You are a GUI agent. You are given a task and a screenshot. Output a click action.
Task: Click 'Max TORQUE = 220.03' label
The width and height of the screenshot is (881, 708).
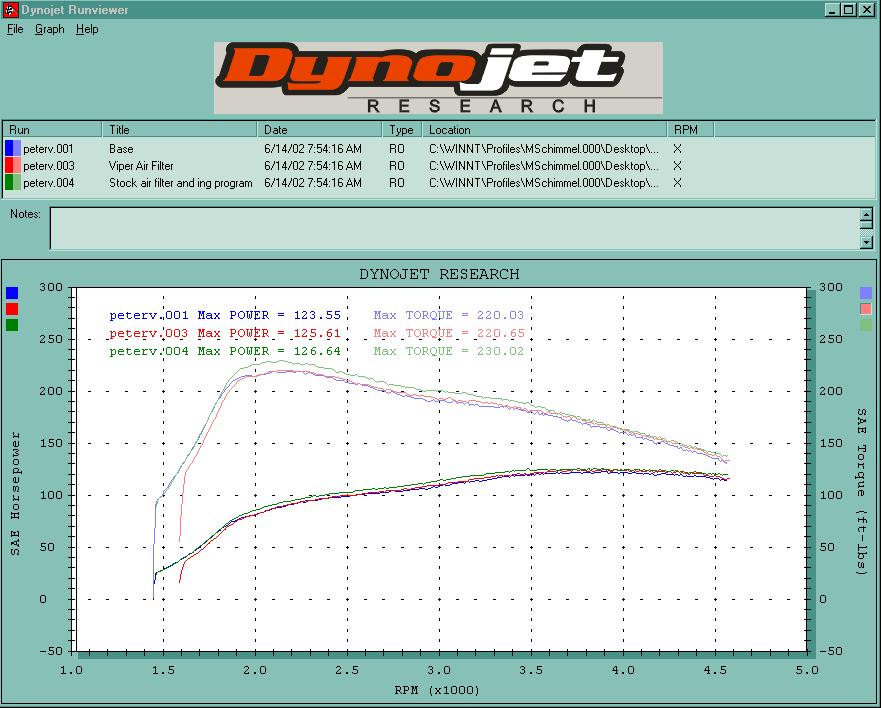[448, 315]
